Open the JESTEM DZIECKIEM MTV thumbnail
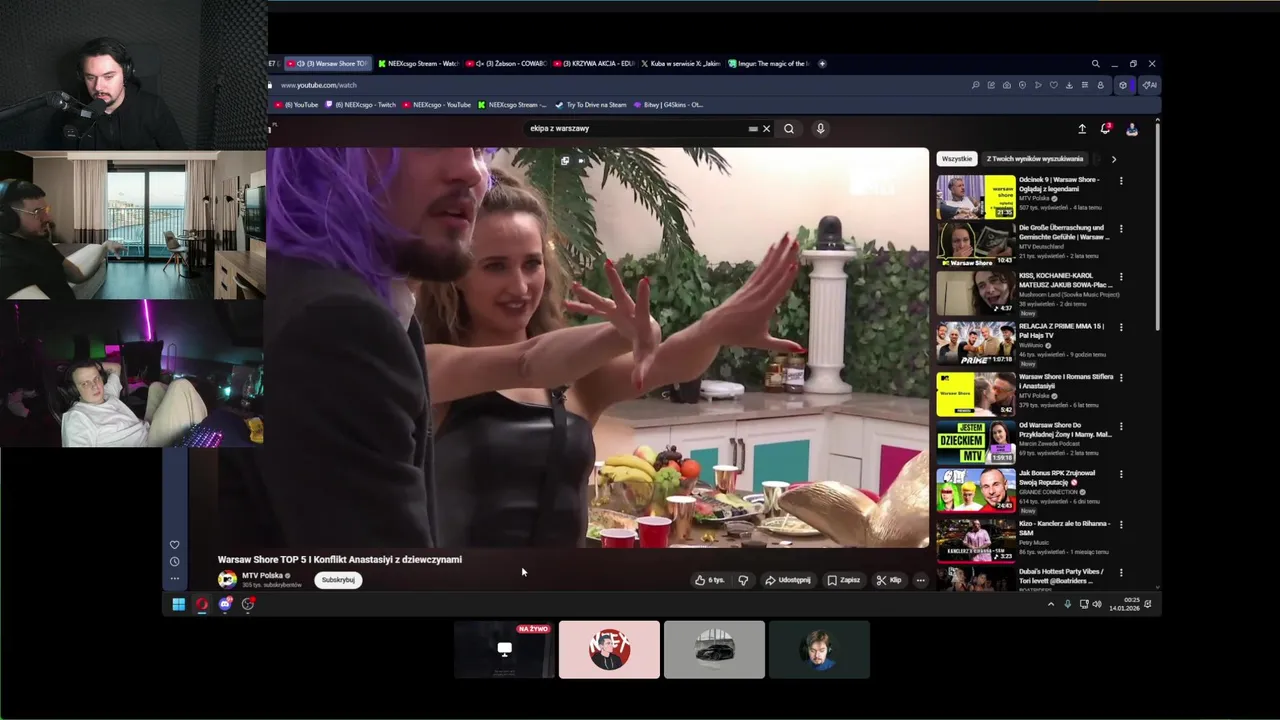Viewport: 1280px width, 720px height. click(976, 442)
